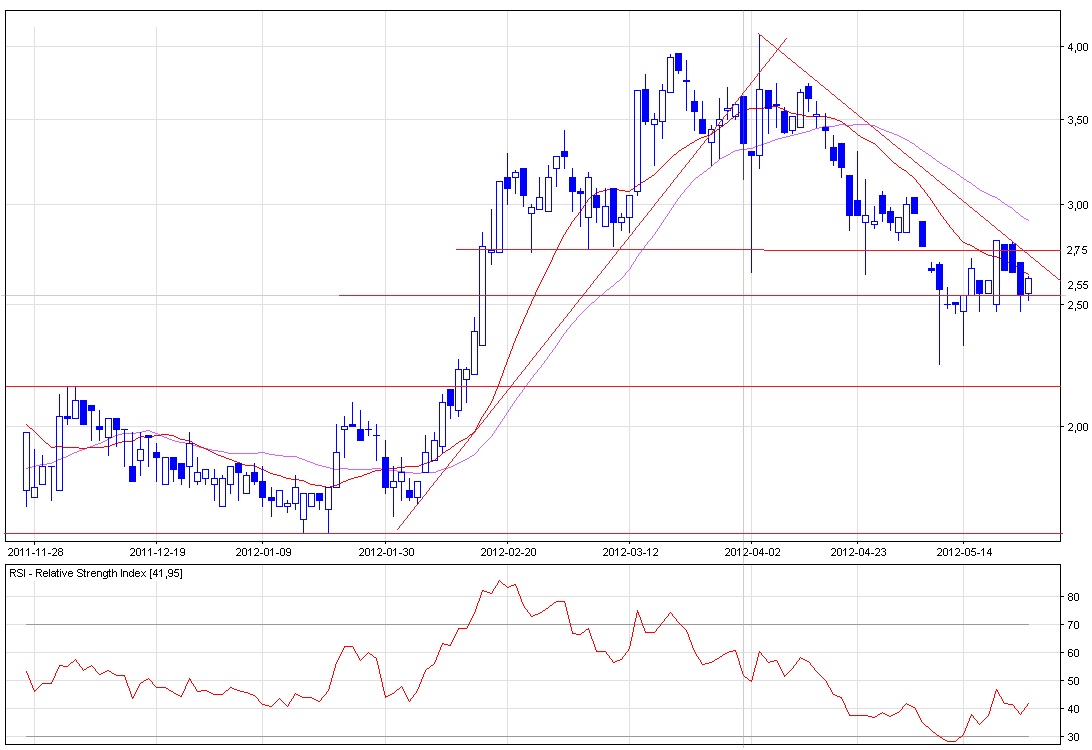The width and height of the screenshot is (1092, 750).
Task: Click the 4,00 price axis label
Action: tap(1076, 47)
